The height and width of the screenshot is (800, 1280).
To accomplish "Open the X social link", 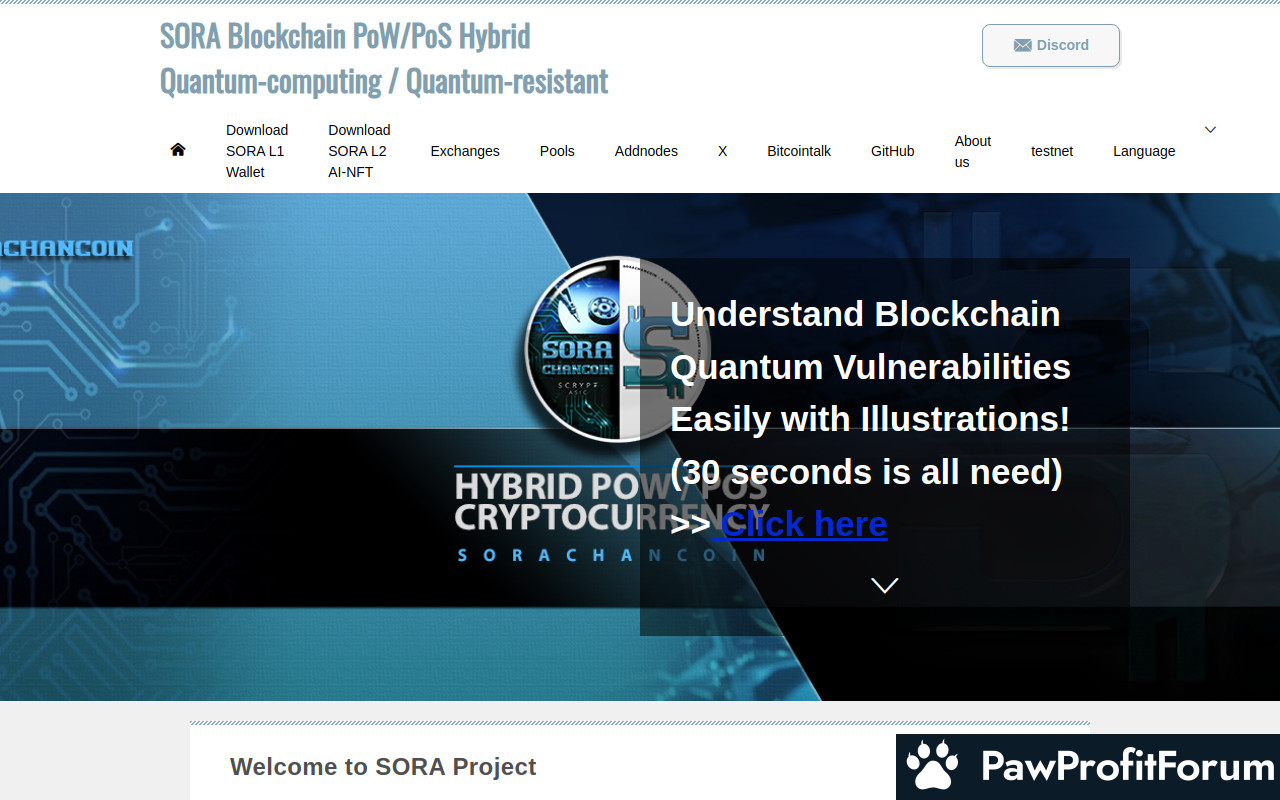I will [x=722, y=151].
